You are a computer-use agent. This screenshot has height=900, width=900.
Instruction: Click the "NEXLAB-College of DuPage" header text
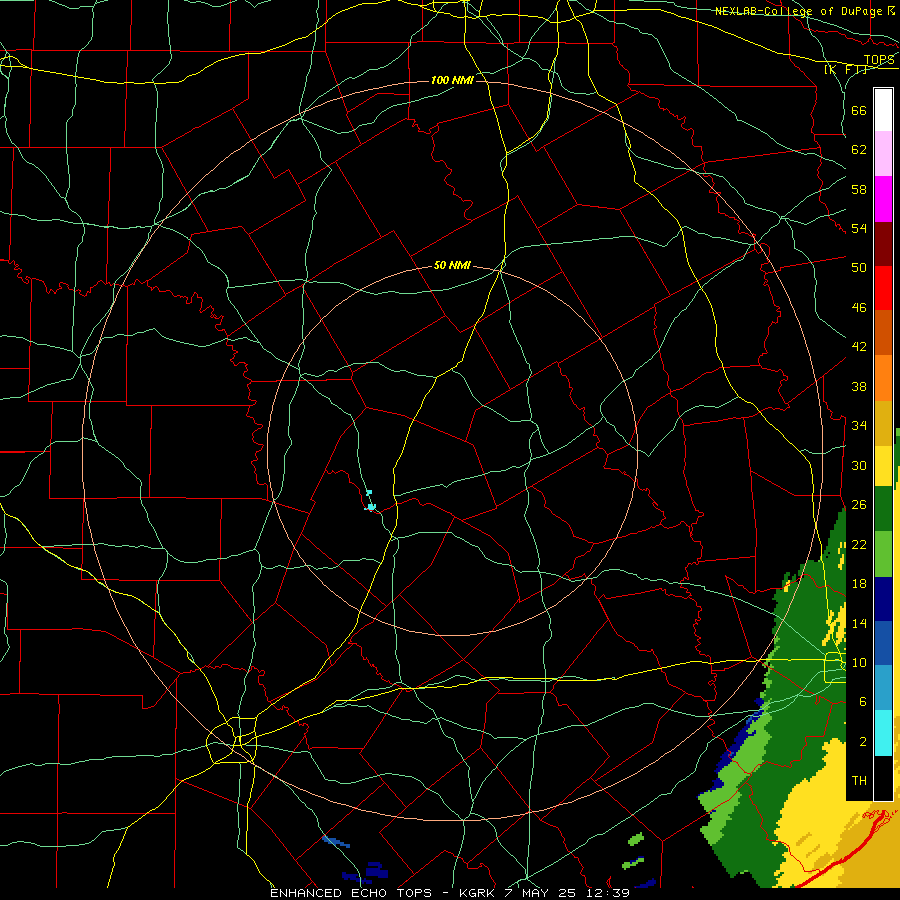point(801,11)
